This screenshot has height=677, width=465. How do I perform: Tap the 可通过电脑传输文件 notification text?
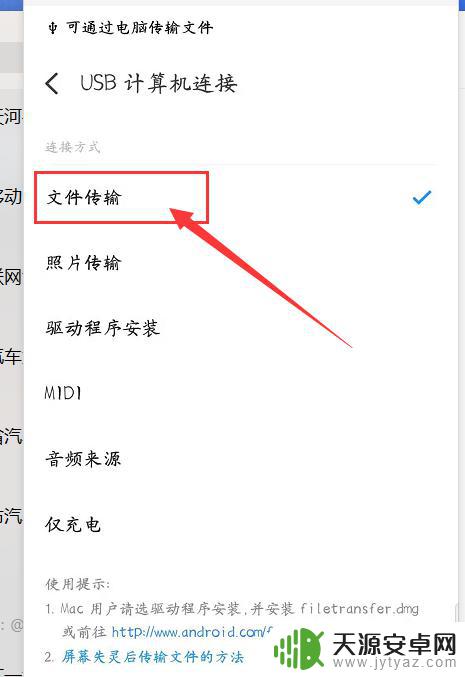pos(139,28)
